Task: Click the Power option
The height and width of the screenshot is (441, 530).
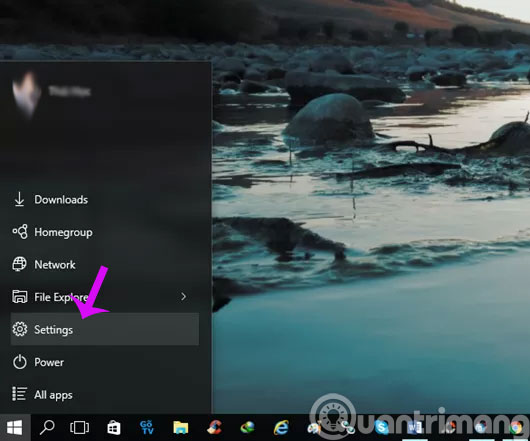Action: (x=104, y=362)
